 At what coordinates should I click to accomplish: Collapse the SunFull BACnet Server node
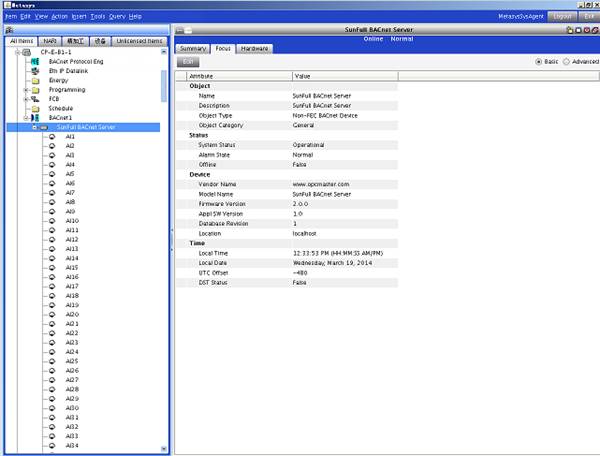[34, 127]
